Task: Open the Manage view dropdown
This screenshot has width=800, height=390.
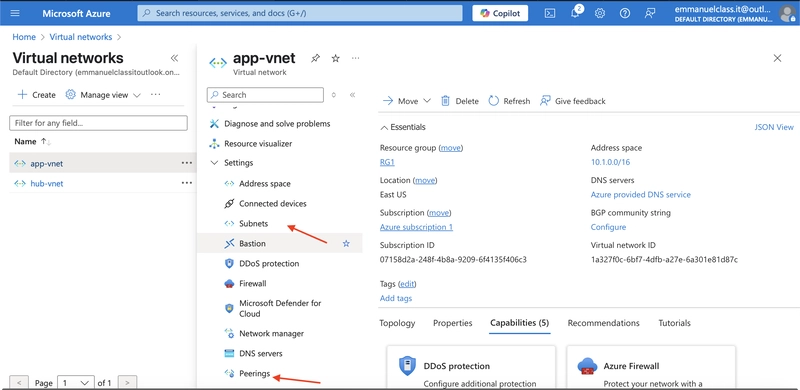Action: click(x=104, y=95)
